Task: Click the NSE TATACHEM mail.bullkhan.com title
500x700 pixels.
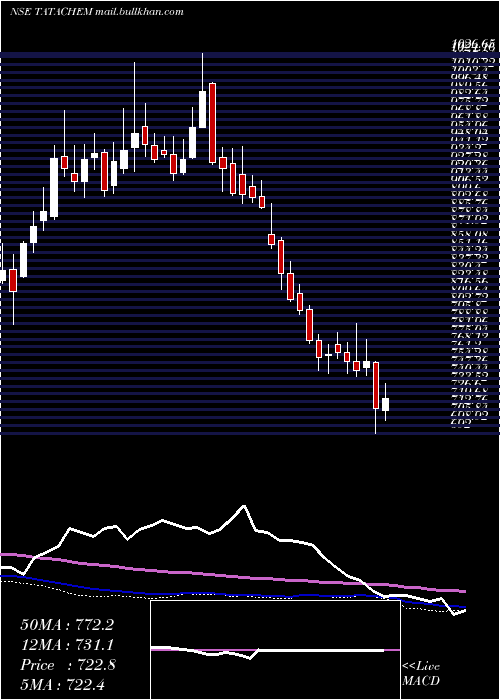Action: point(96,12)
